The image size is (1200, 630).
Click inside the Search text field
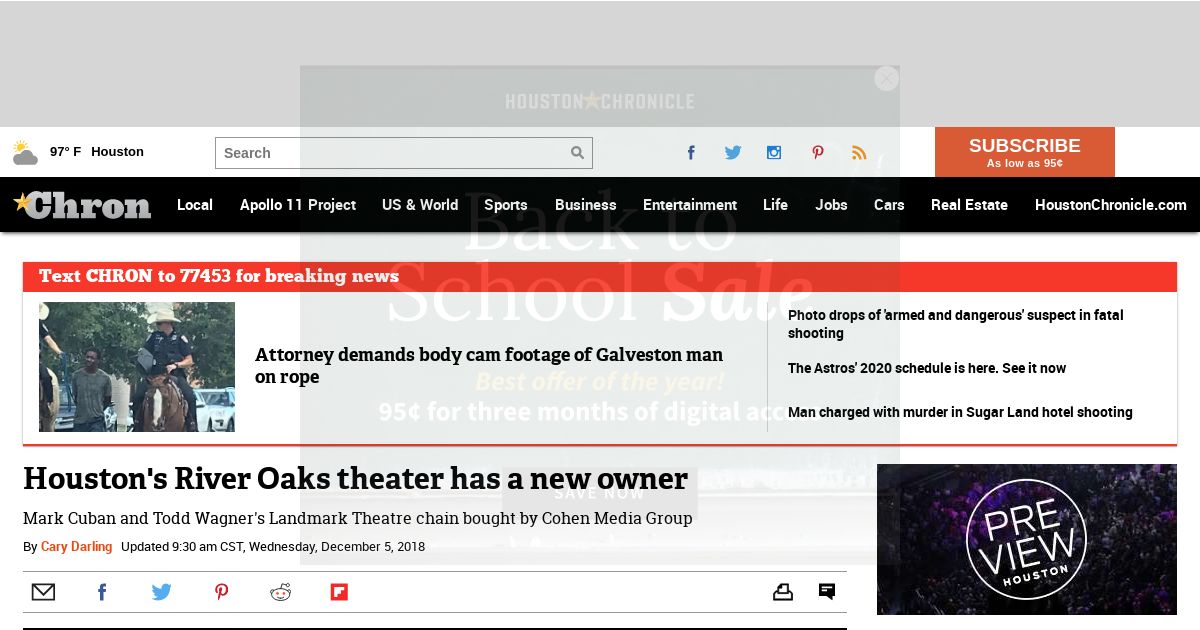(390, 153)
